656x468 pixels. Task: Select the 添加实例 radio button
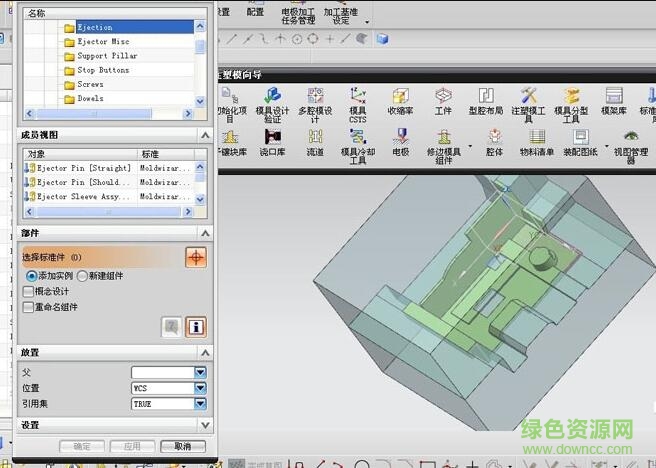point(32,275)
